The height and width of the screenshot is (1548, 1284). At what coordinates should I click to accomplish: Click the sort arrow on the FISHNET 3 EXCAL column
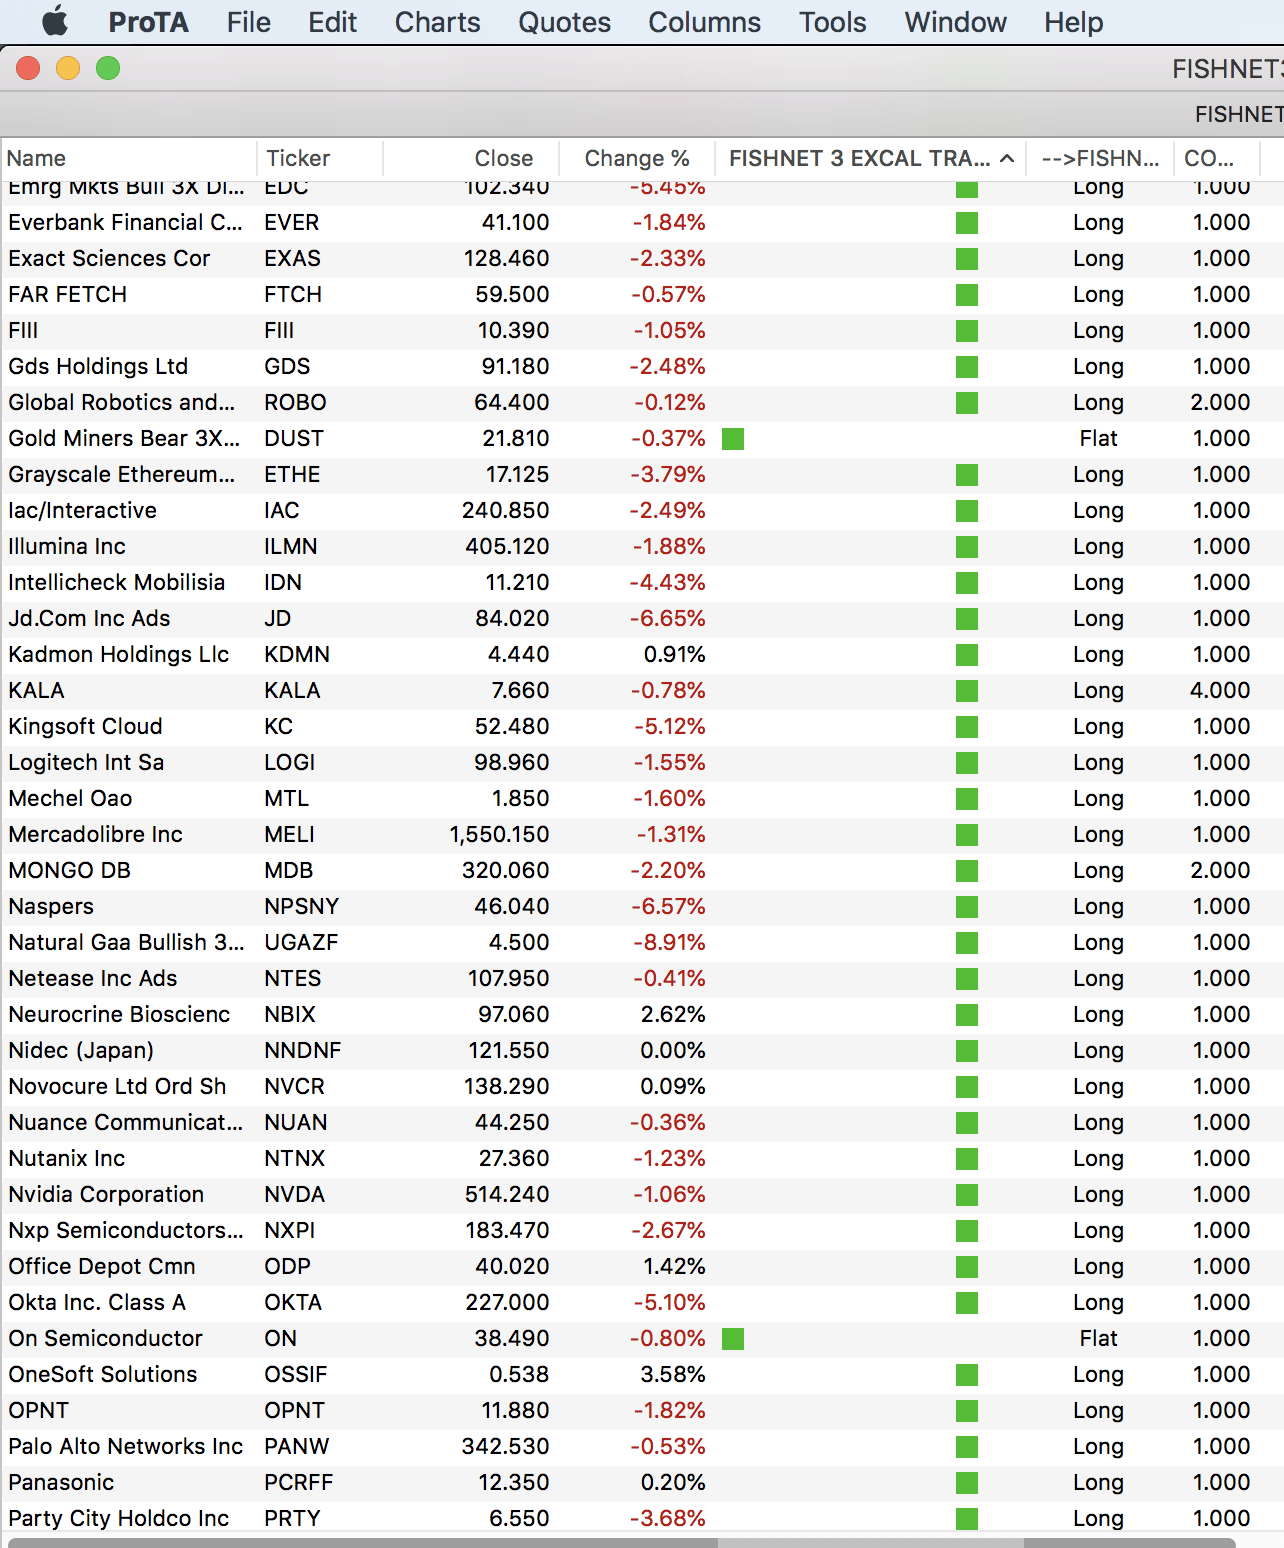click(1007, 159)
